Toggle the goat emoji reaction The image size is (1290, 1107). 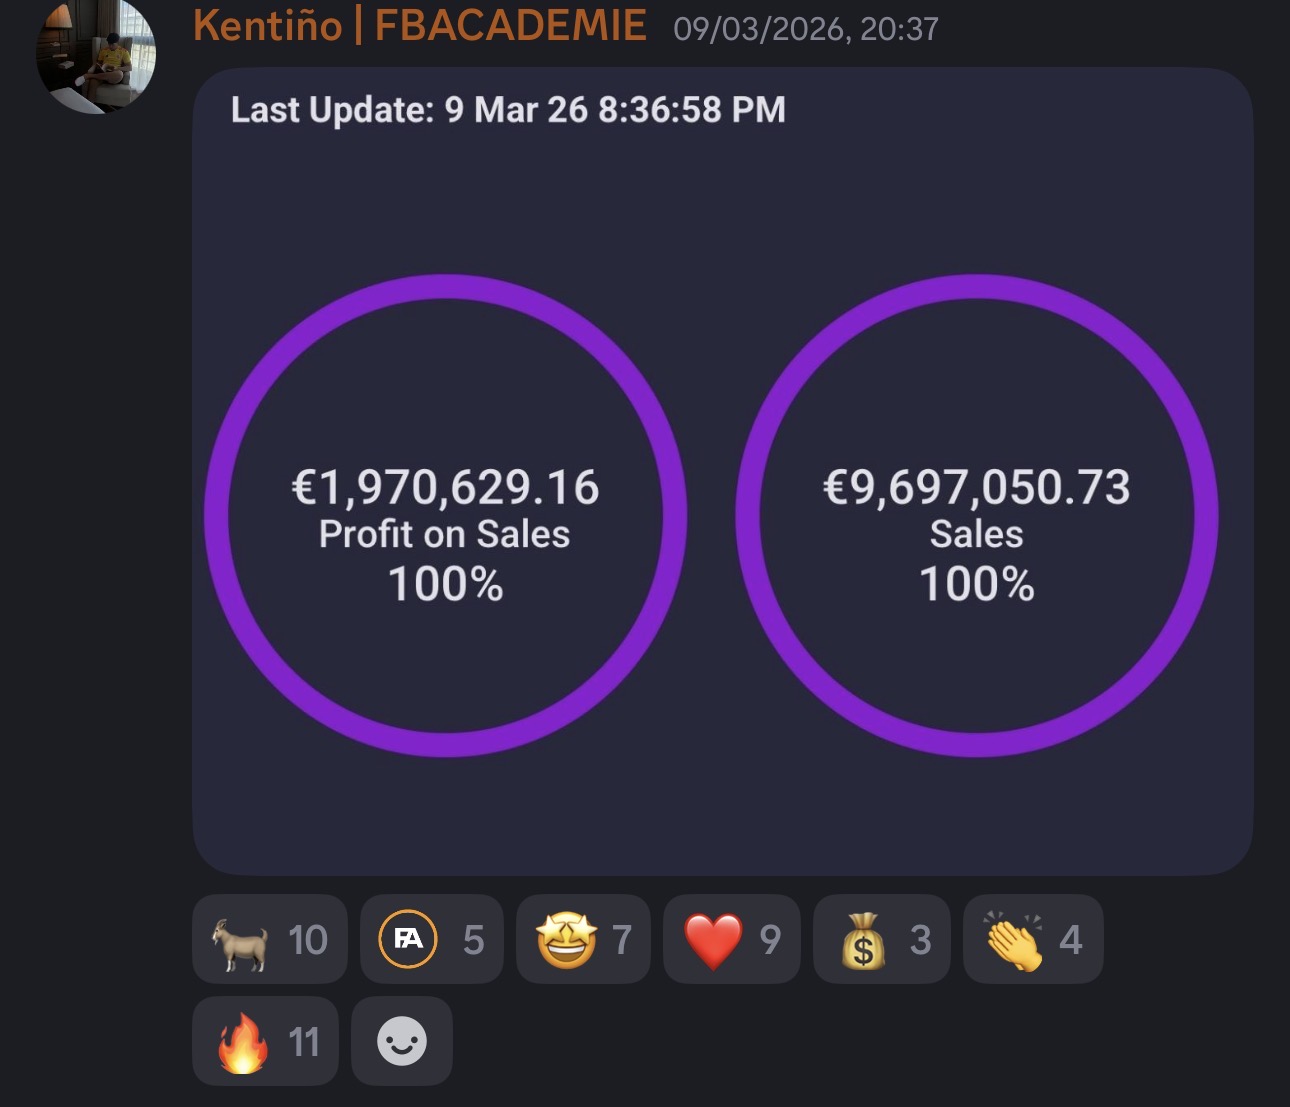coord(269,940)
